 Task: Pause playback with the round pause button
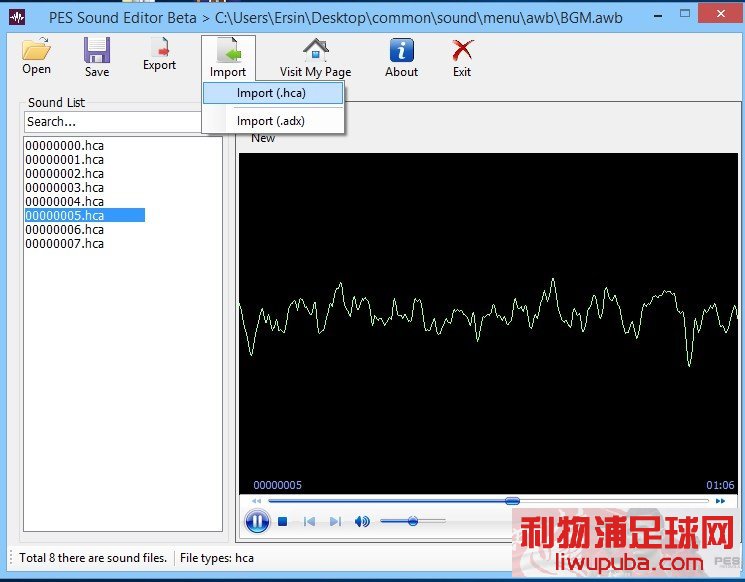[x=257, y=522]
